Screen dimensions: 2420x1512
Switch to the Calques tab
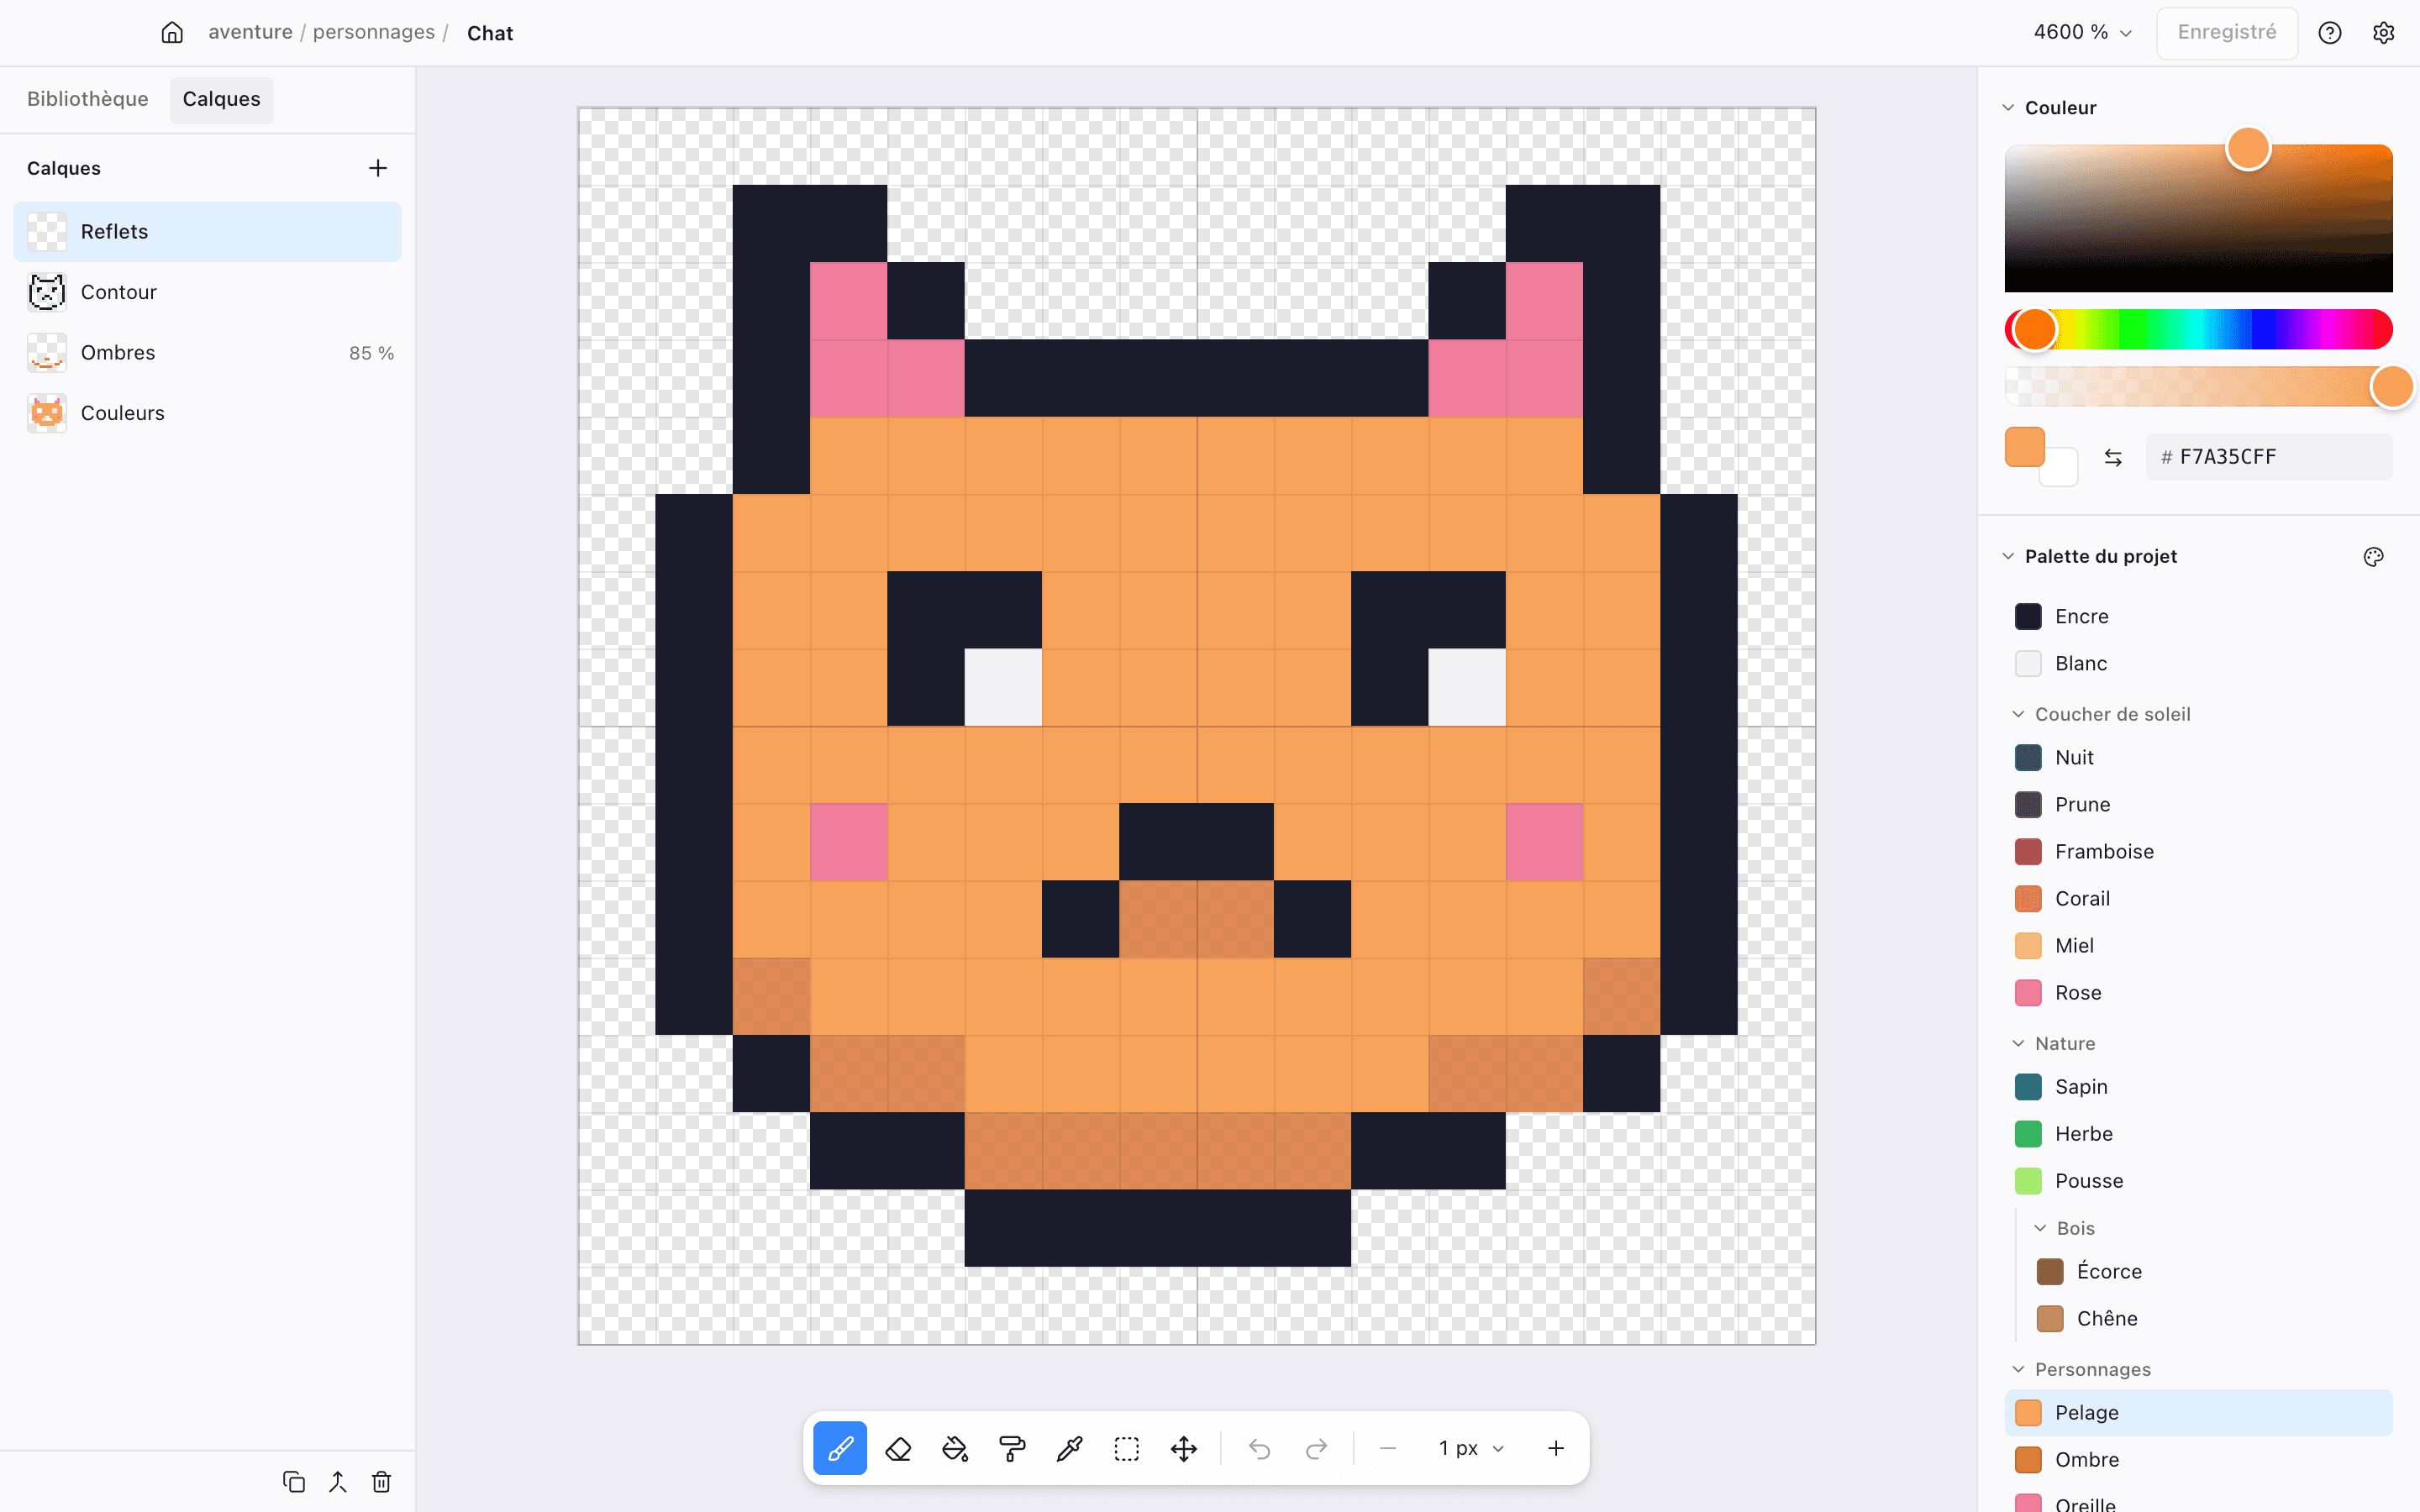(221, 99)
